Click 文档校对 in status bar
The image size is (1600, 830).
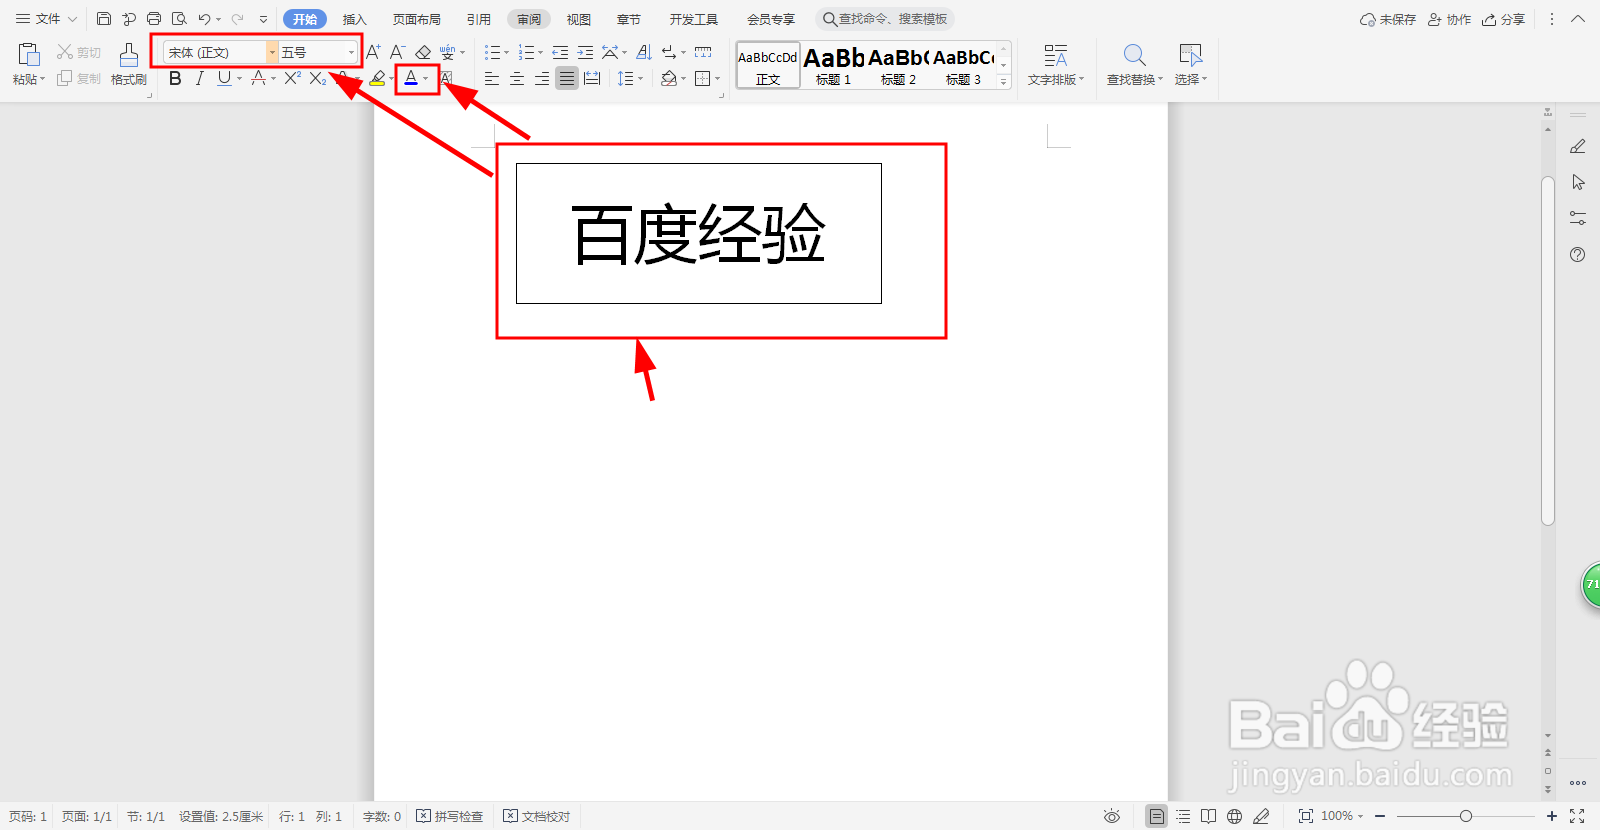click(x=536, y=816)
